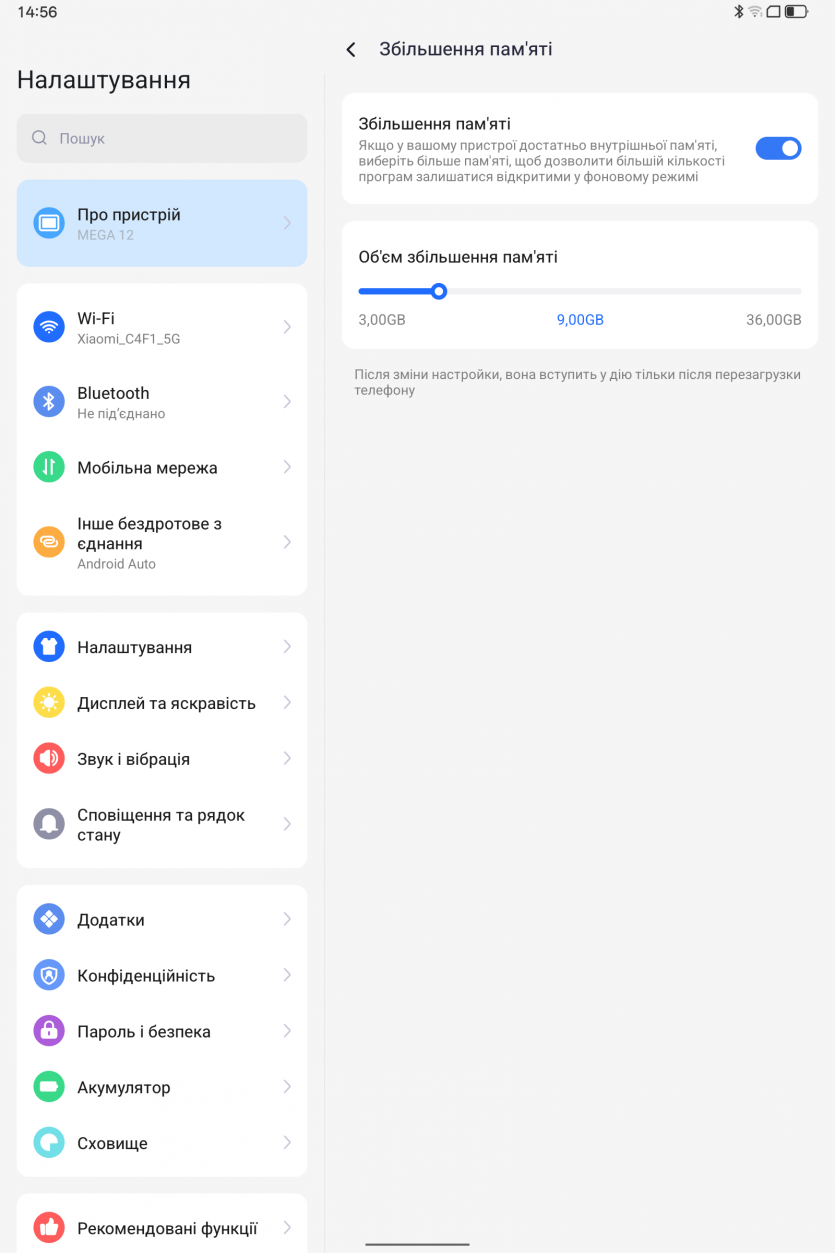Open Звук і вібрація speaker icon
Viewport: 835px width, 1253px height.
(49, 759)
